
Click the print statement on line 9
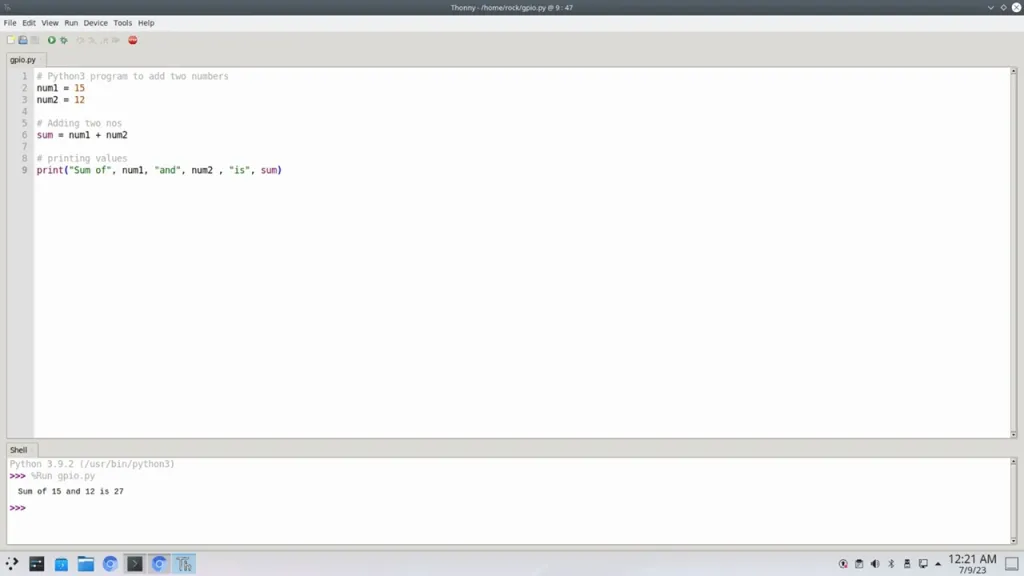(x=159, y=170)
